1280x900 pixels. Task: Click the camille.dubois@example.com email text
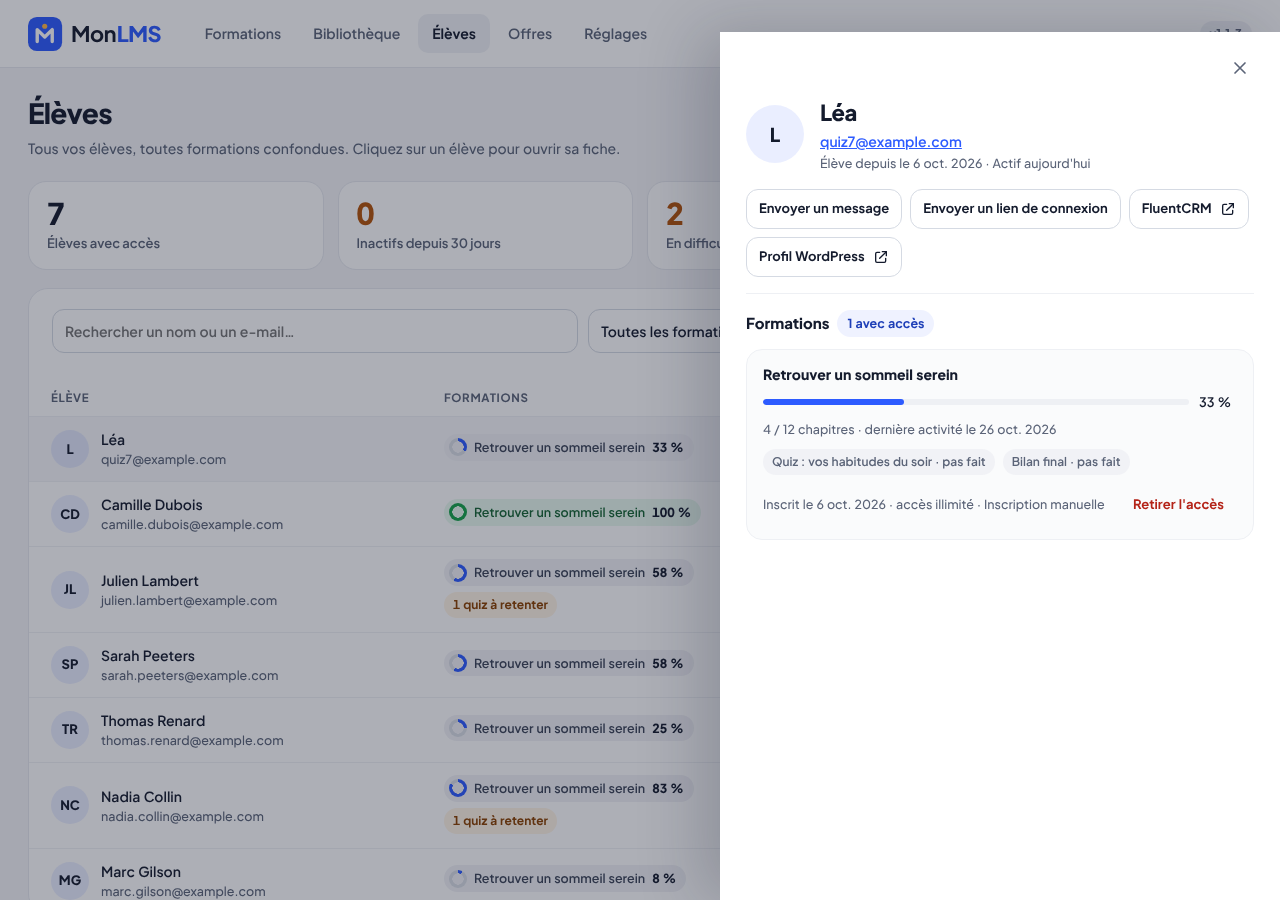(192, 525)
